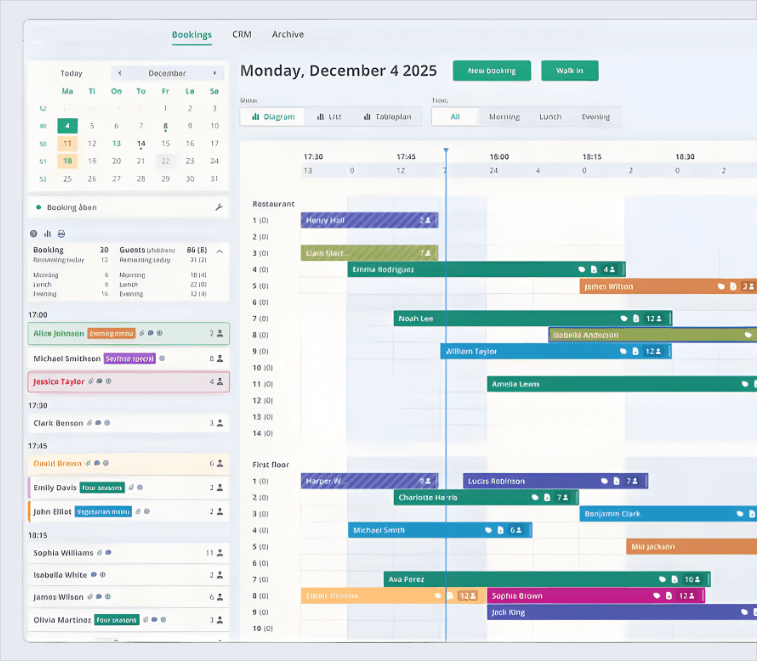Collapse the Booking and Guests summary panel
The image size is (757, 661).
217,250
